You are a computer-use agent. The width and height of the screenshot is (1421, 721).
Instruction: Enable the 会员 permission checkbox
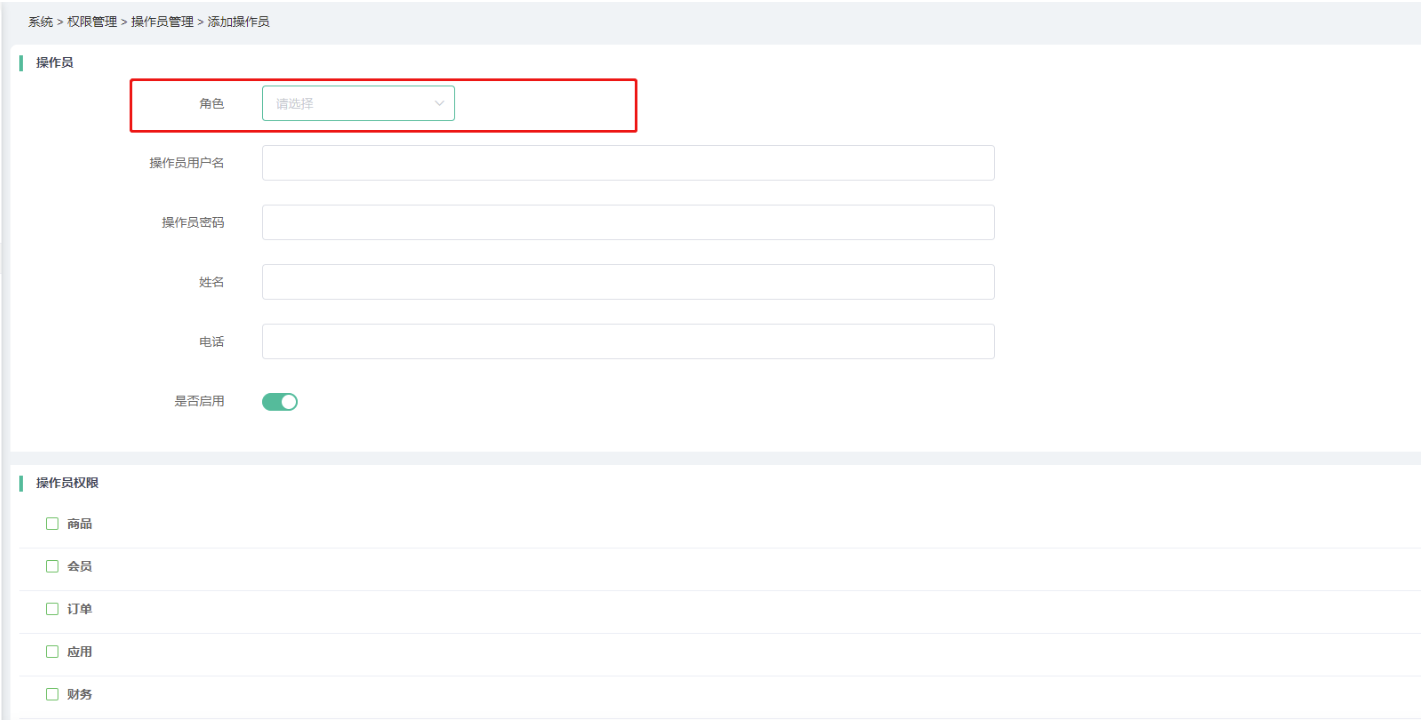pyautogui.click(x=52, y=566)
